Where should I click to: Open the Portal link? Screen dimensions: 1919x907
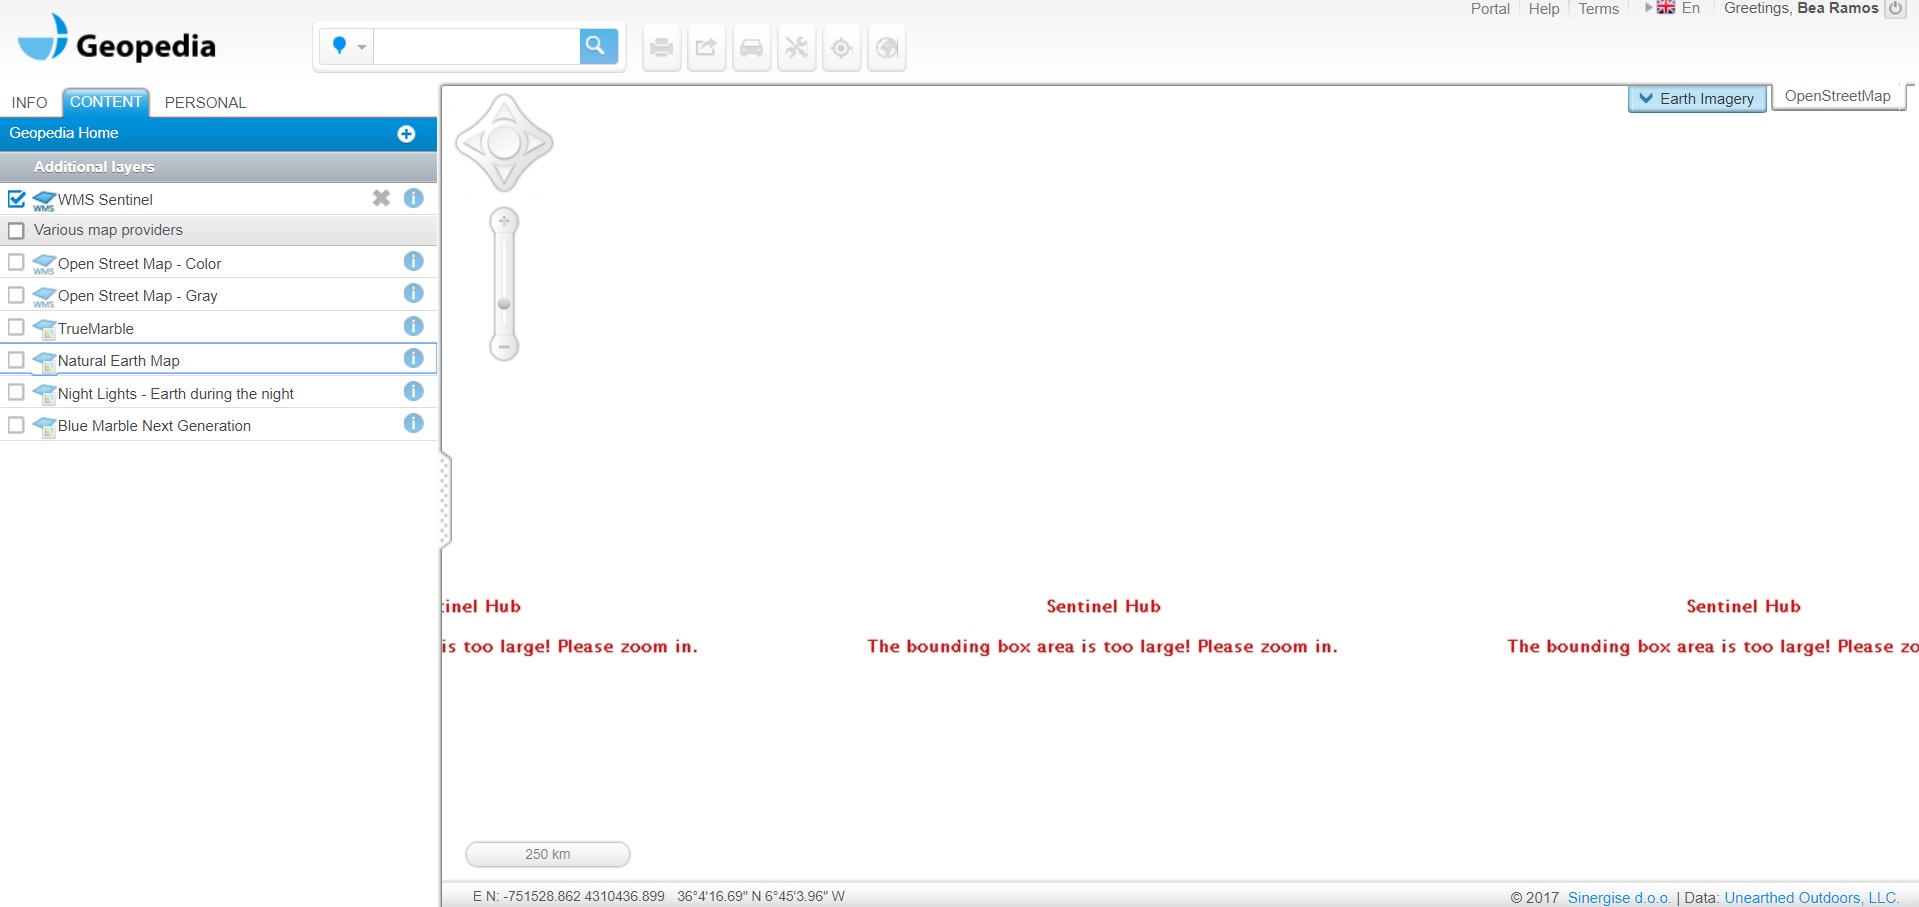coord(1490,8)
